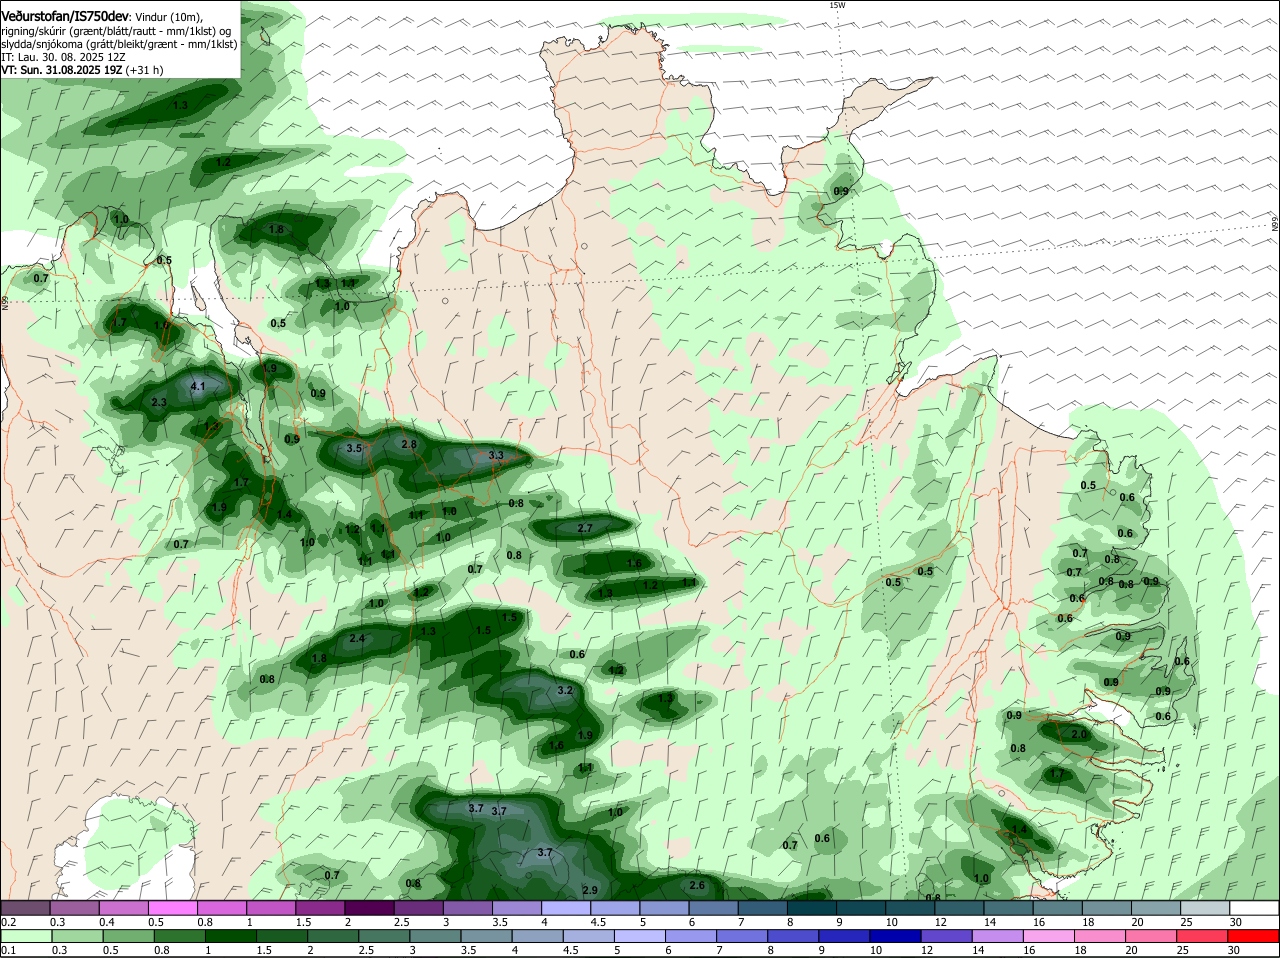
Task: Click the 'IT: Lau. 30. 08. 2025 12Z' line
Action: pyautogui.click(x=63, y=57)
